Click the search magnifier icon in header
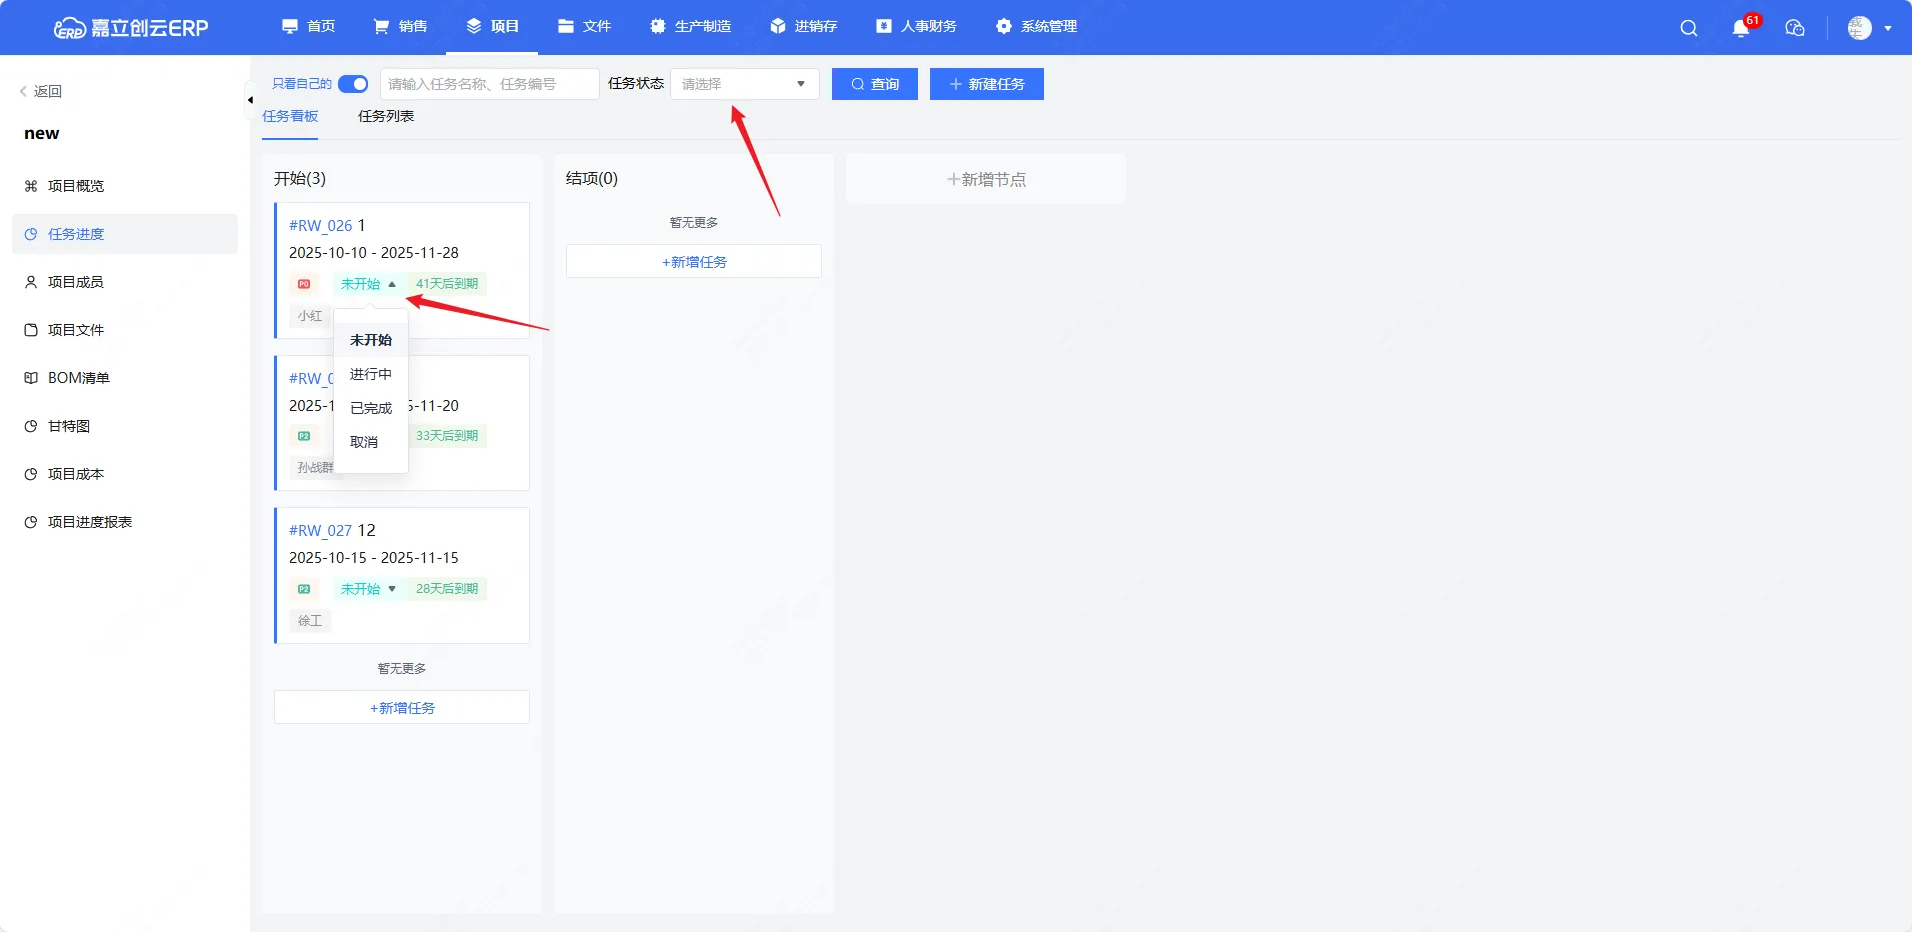This screenshot has height=932, width=1912. 1688,28
